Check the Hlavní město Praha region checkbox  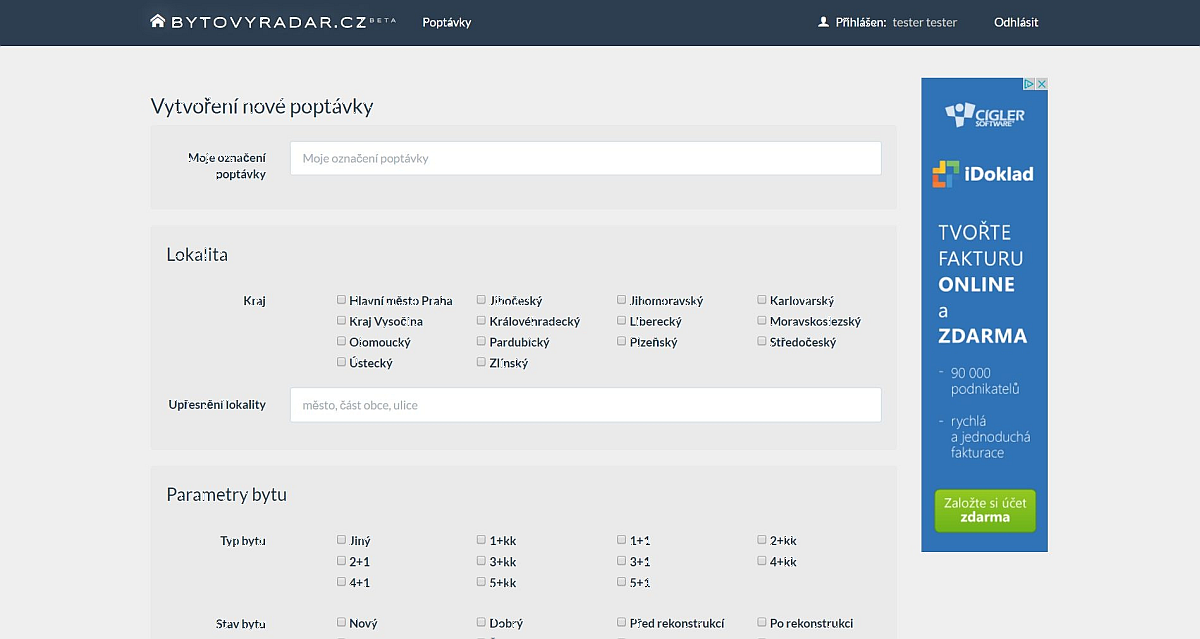point(342,300)
